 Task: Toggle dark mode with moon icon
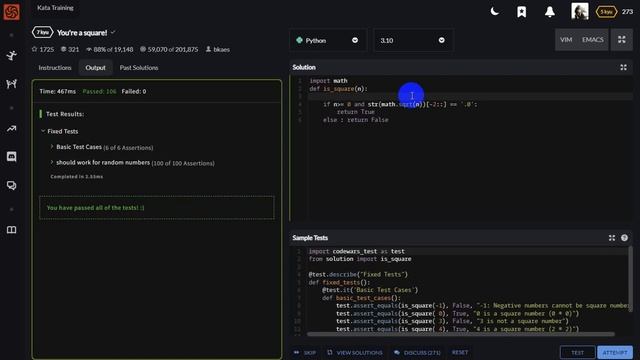click(494, 11)
